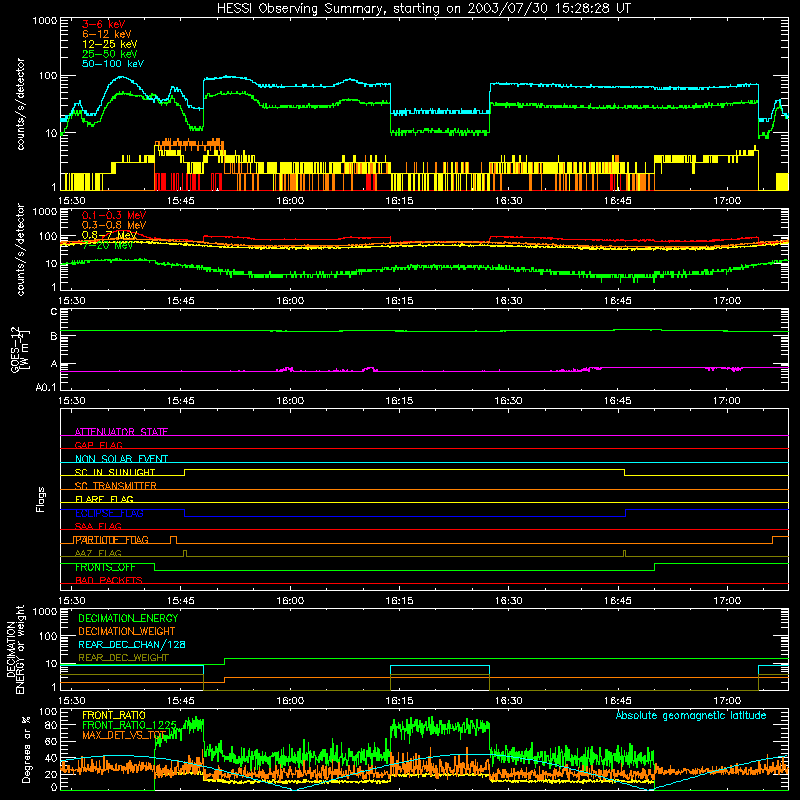Click the vertical Flags axis title
The width and height of the screenshot is (800, 800).
click(41, 499)
